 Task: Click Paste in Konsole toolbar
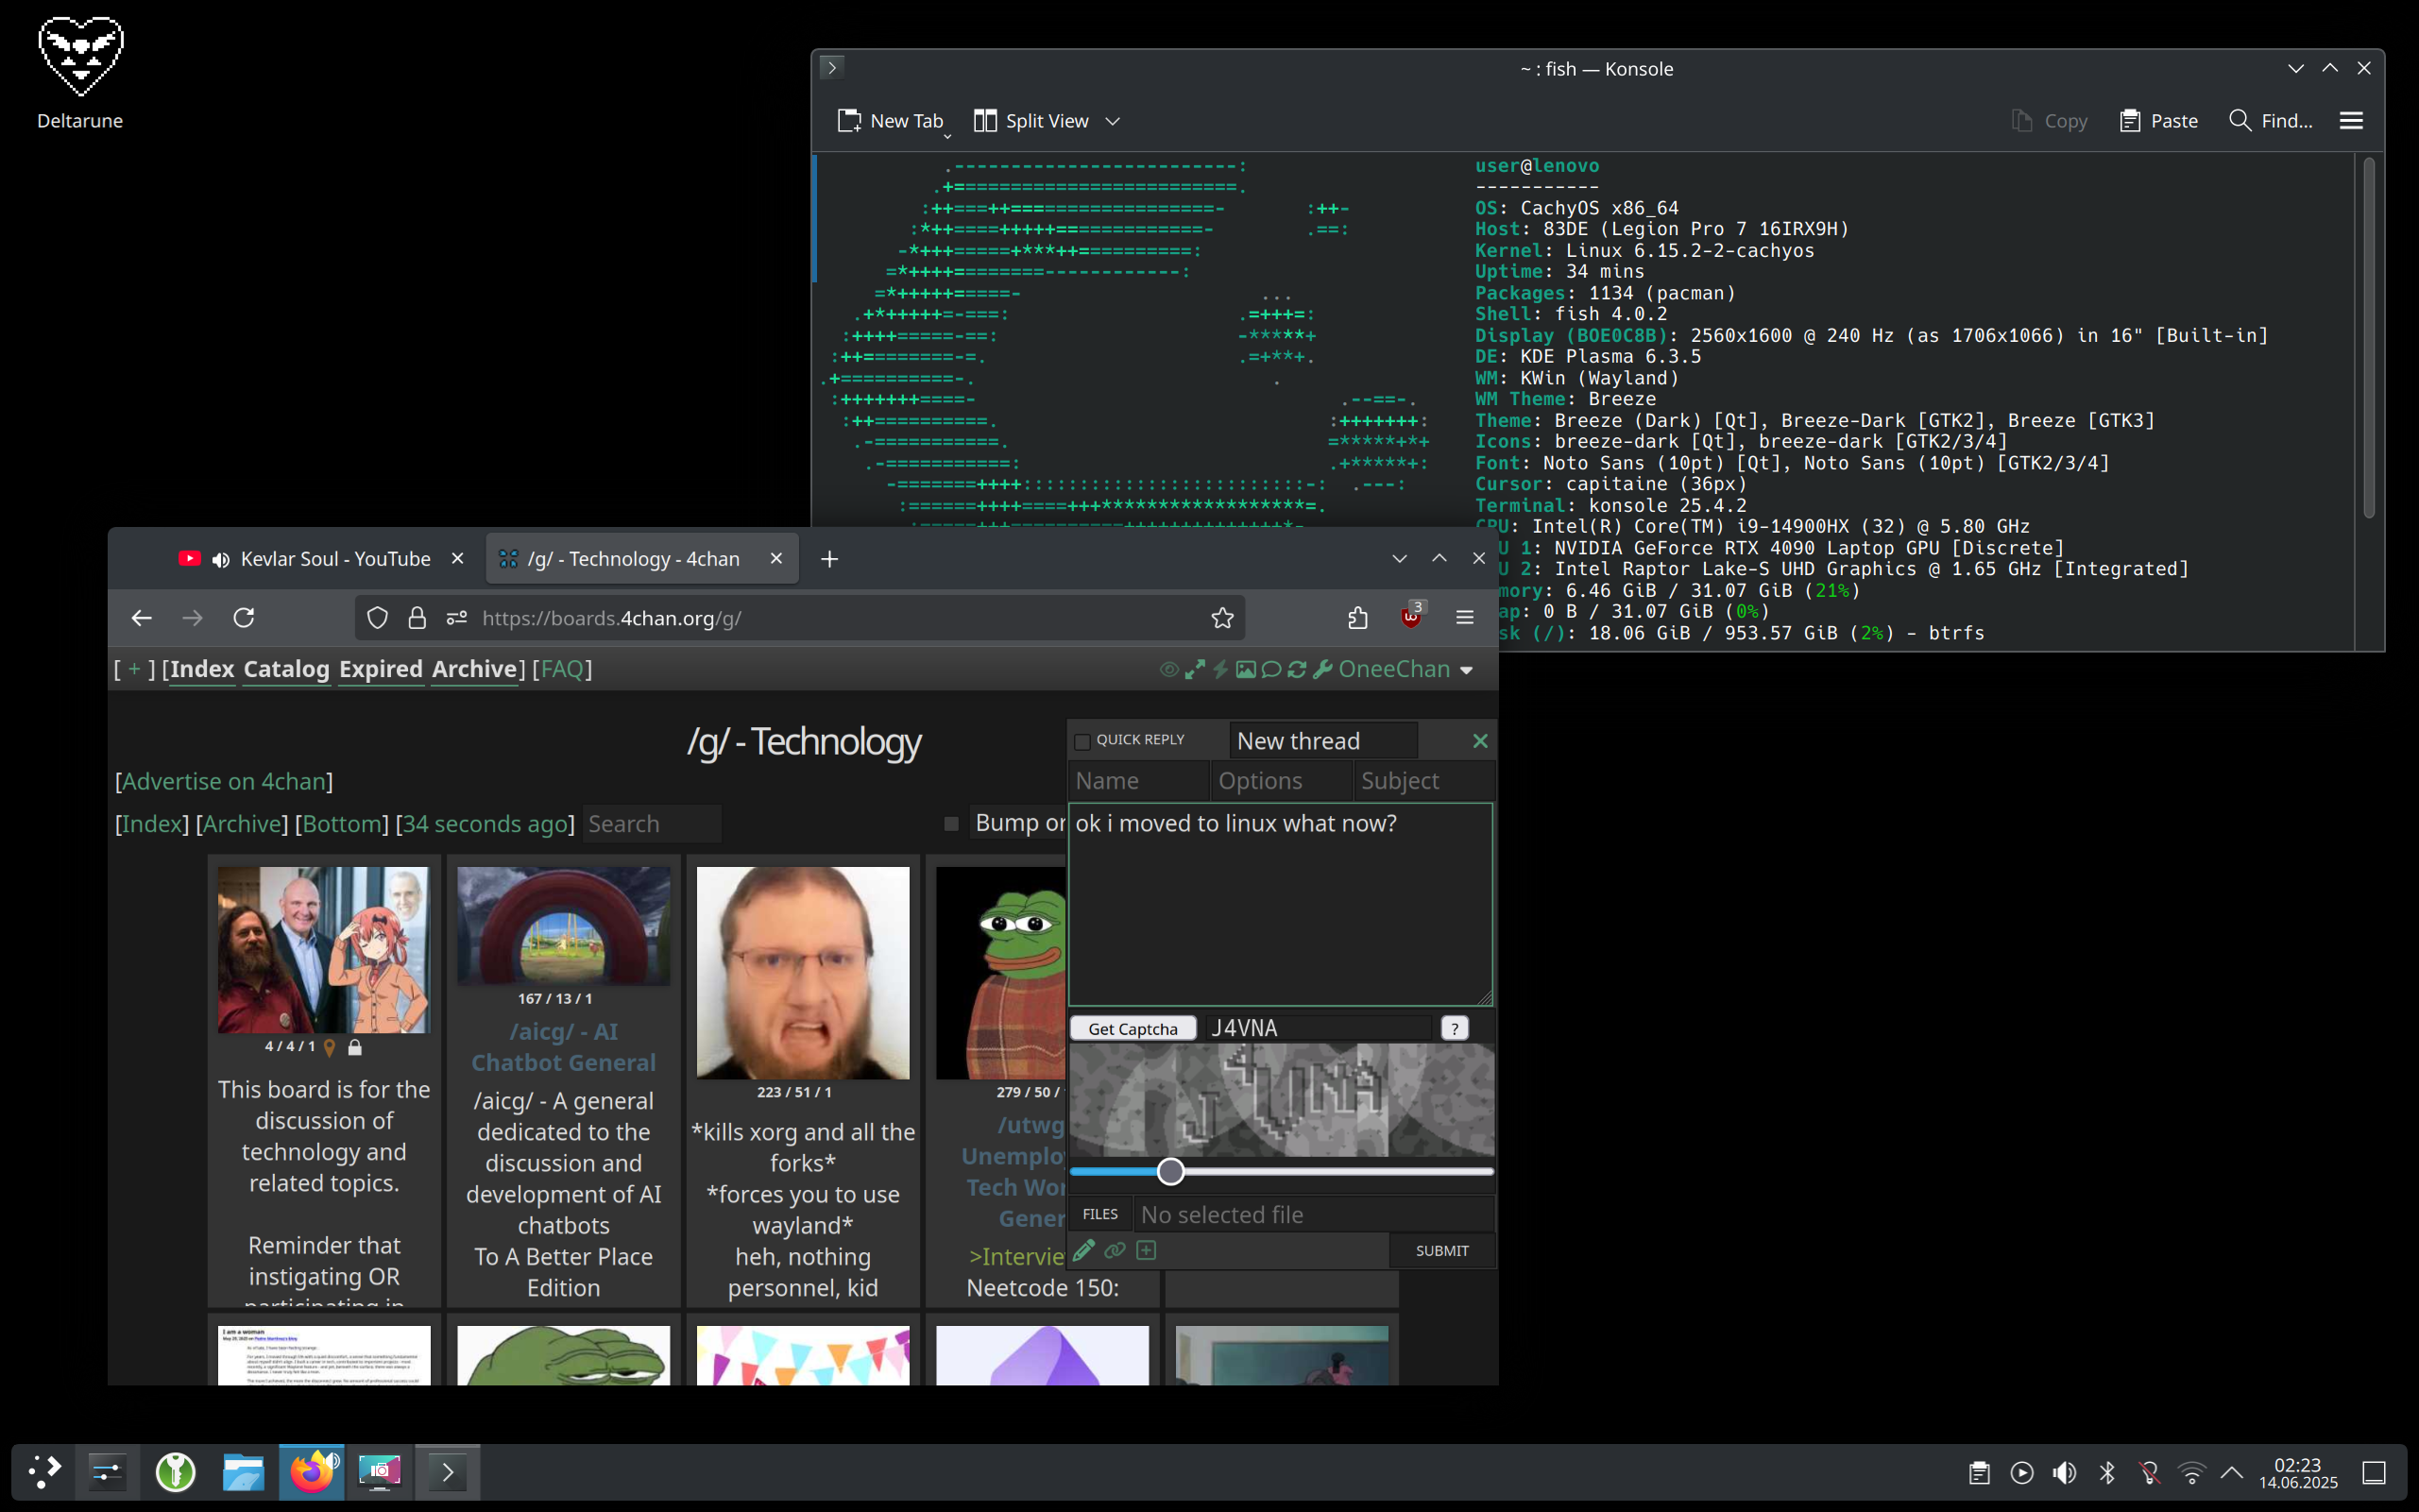[2158, 121]
